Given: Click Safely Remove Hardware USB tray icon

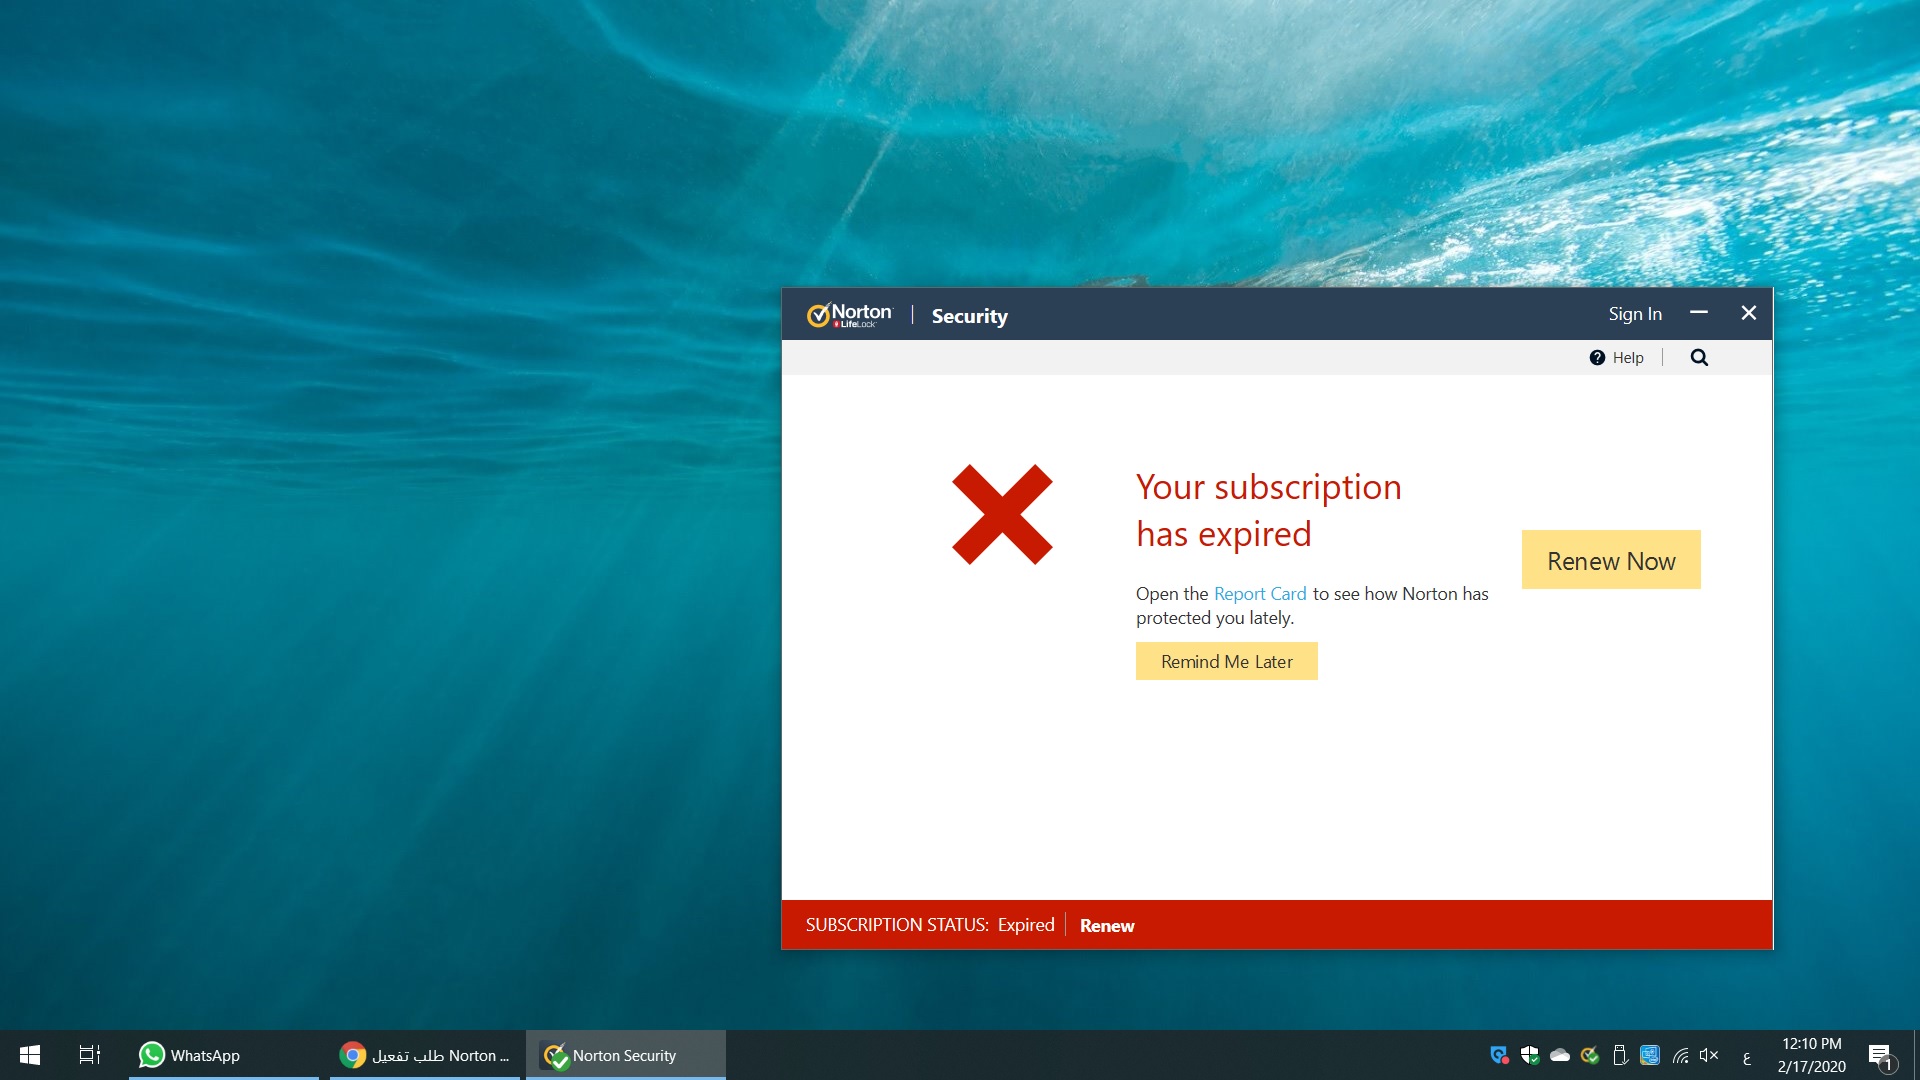Looking at the screenshot, I should (x=1620, y=1055).
